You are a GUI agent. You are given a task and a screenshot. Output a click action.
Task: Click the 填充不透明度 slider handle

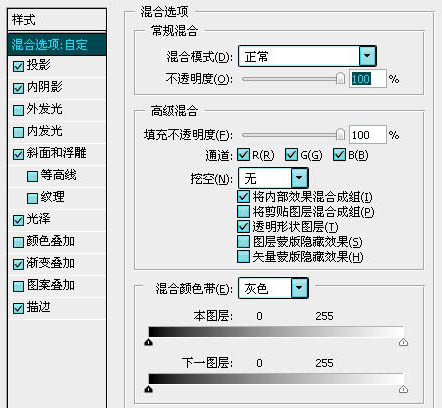[x=340, y=134]
